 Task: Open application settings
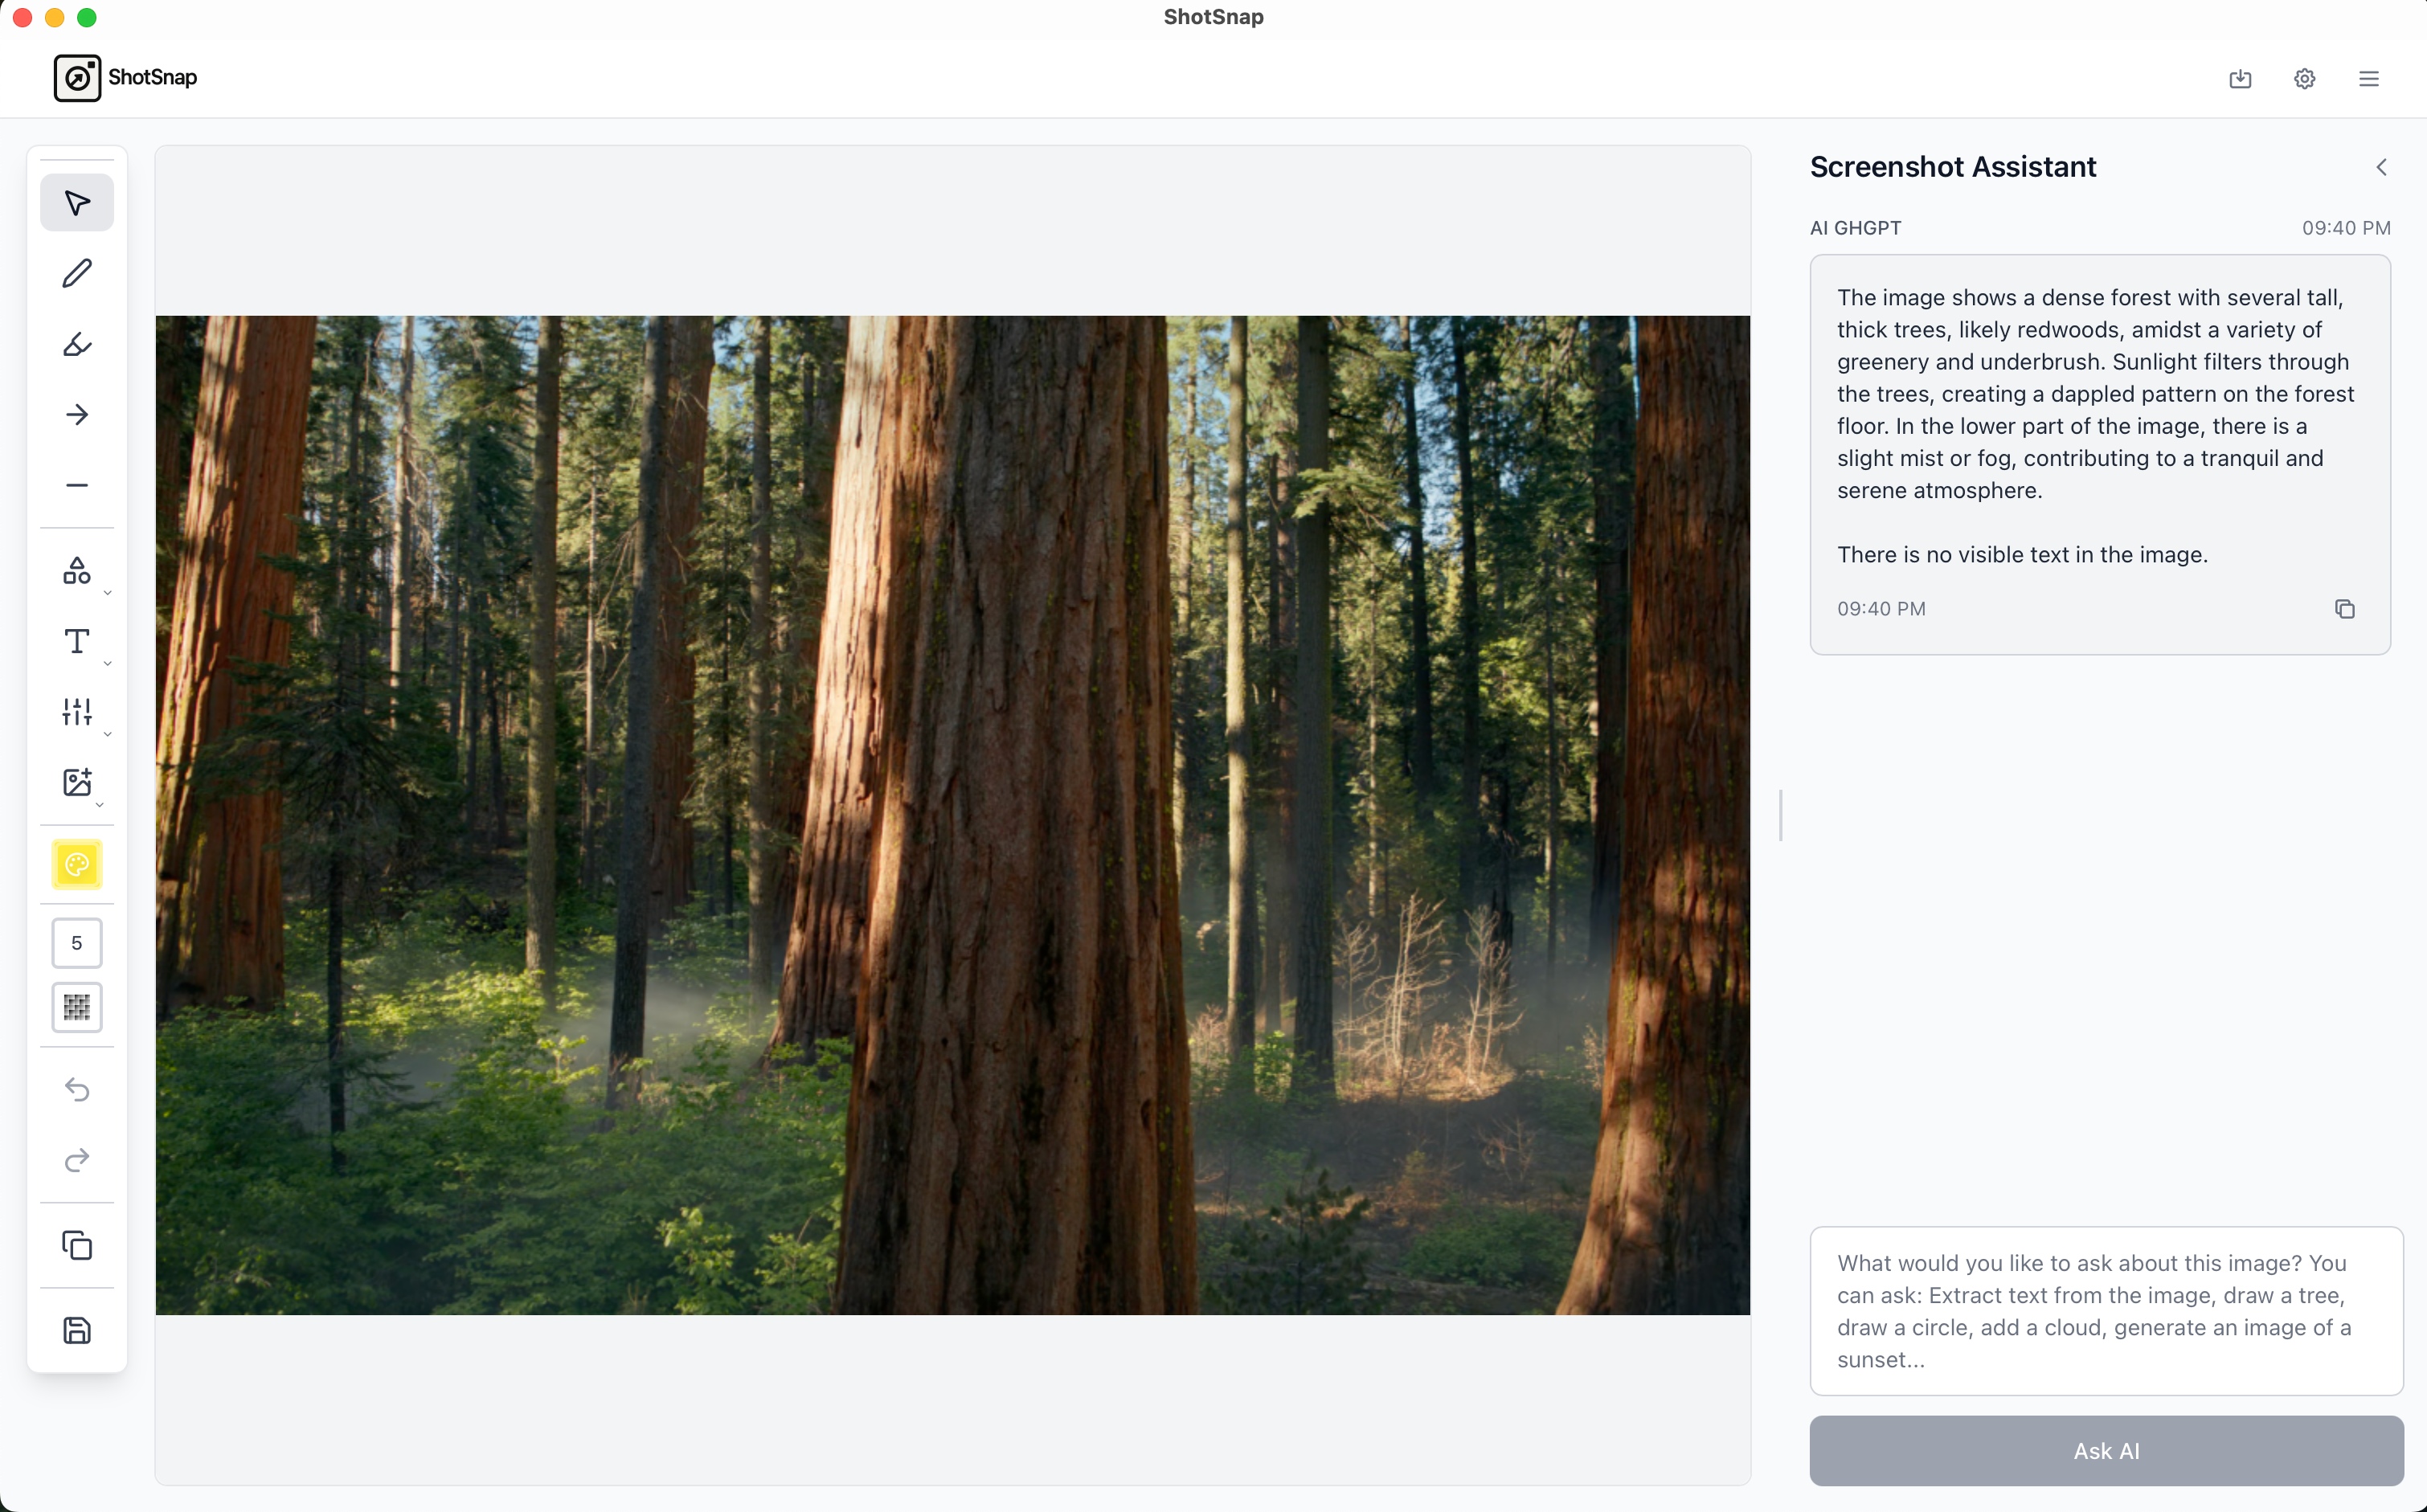click(x=2304, y=78)
